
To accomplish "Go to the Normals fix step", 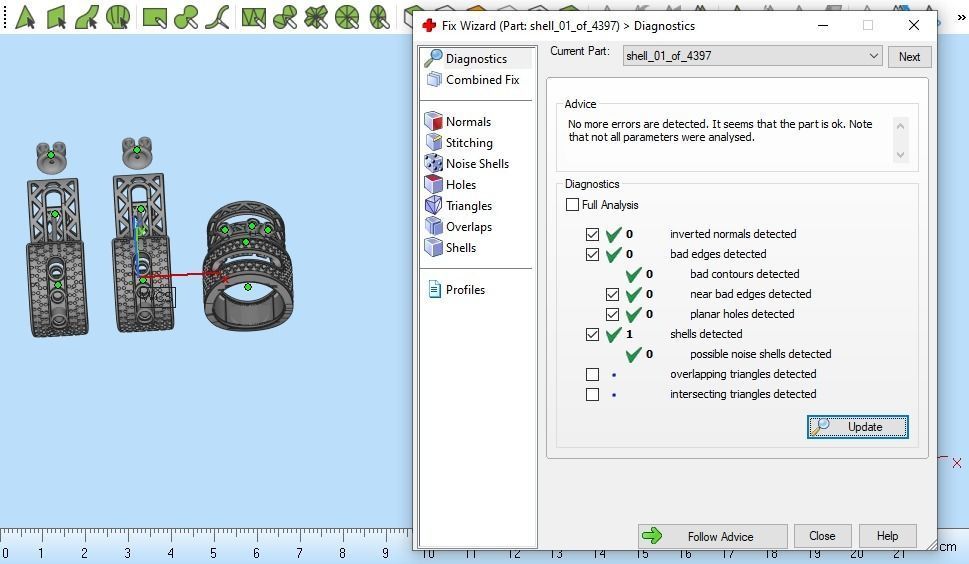I will coord(458,122).
